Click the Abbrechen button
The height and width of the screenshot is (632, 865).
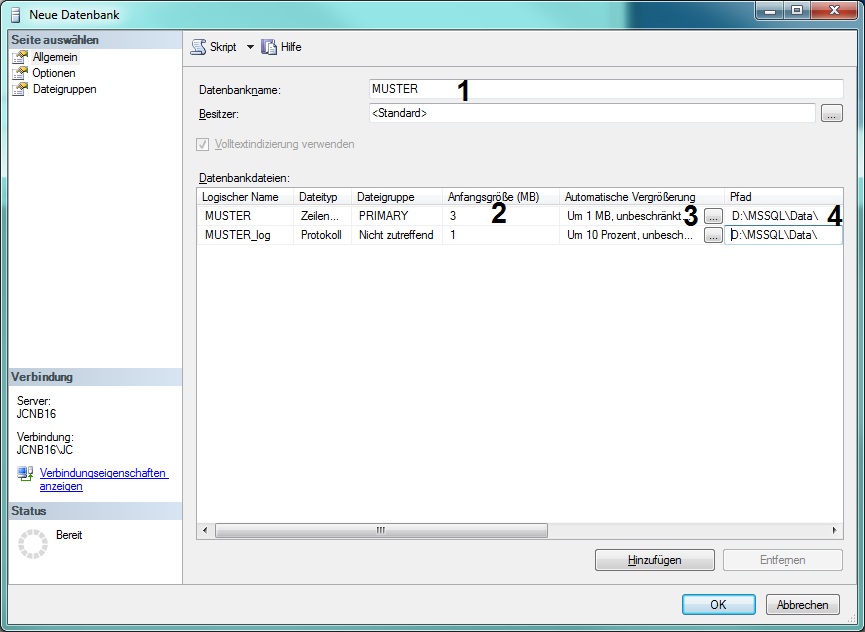[x=803, y=604]
